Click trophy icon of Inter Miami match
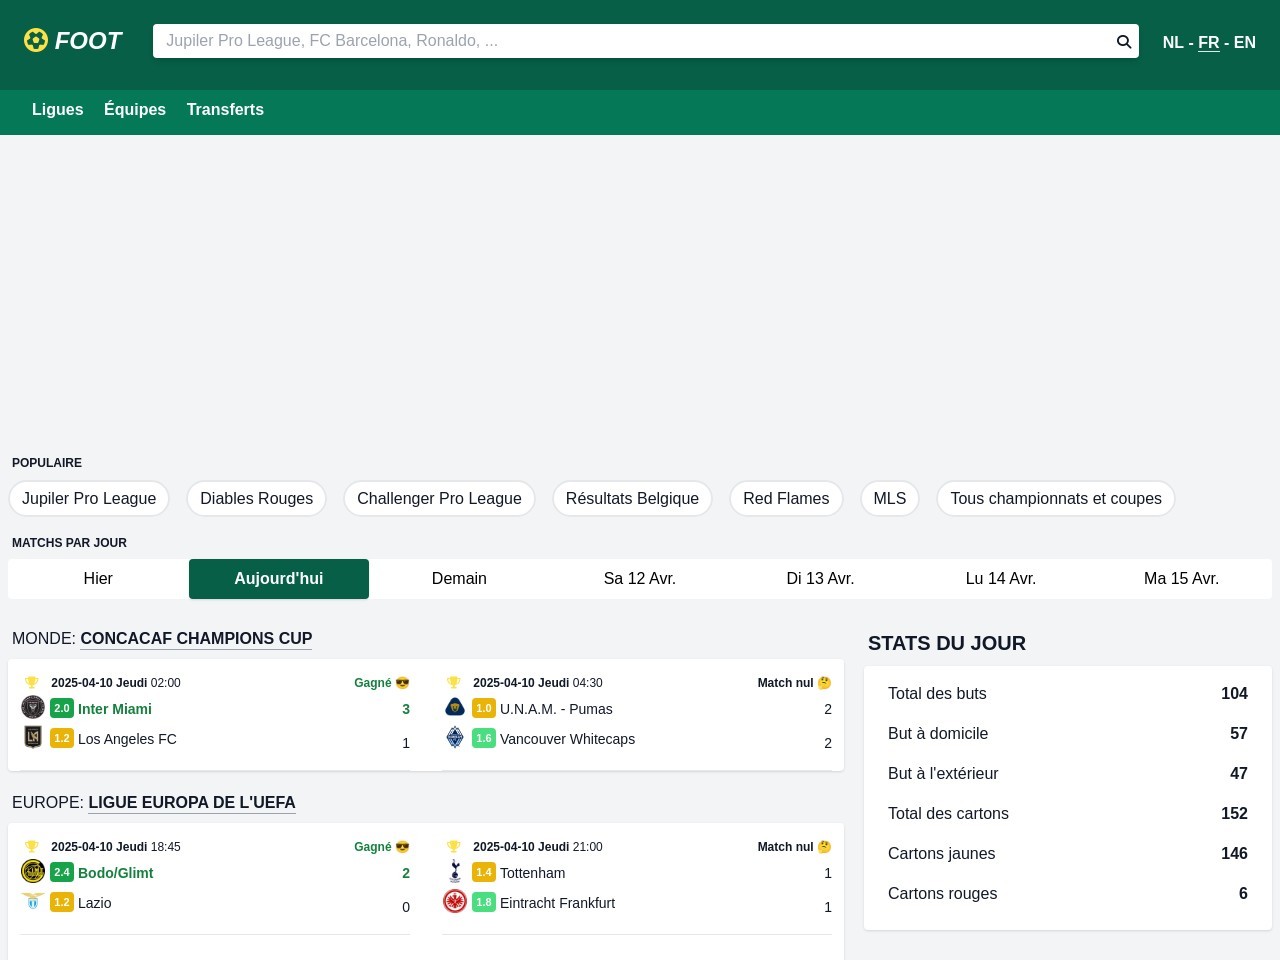The width and height of the screenshot is (1280, 960). (x=32, y=683)
